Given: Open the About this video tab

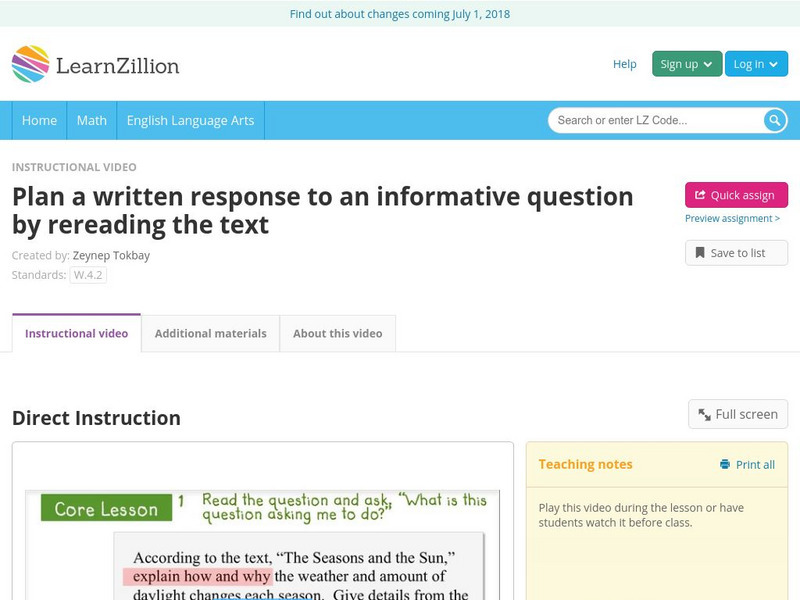Looking at the screenshot, I should 337,333.
